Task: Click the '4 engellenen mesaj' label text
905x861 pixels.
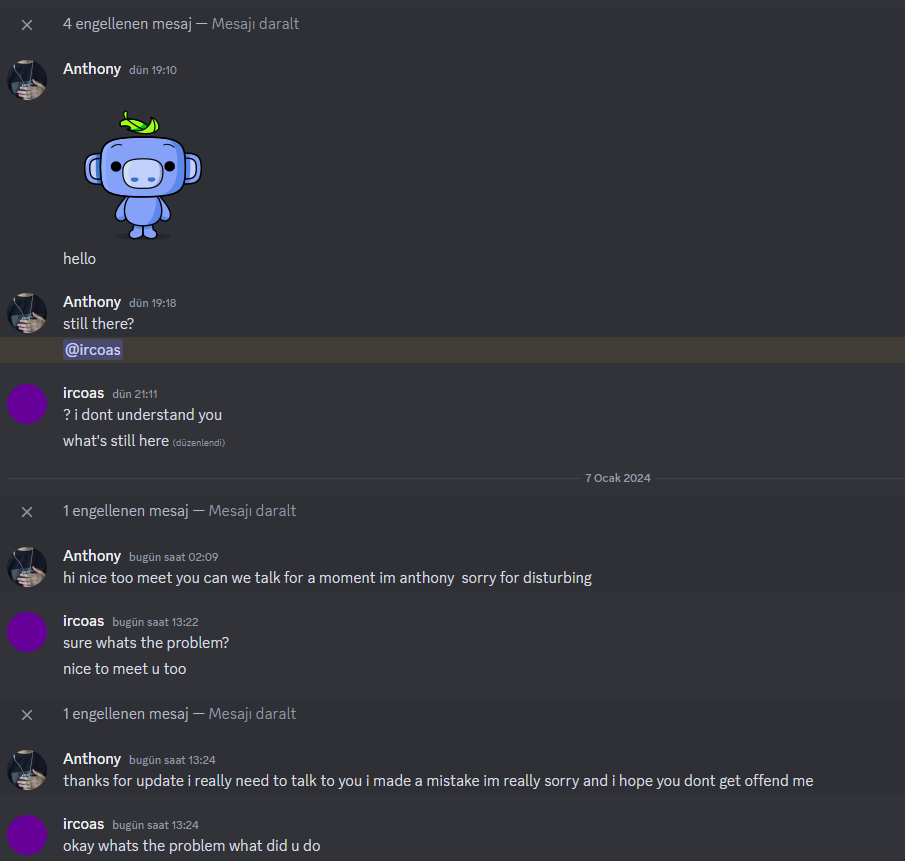Action: [x=127, y=24]
